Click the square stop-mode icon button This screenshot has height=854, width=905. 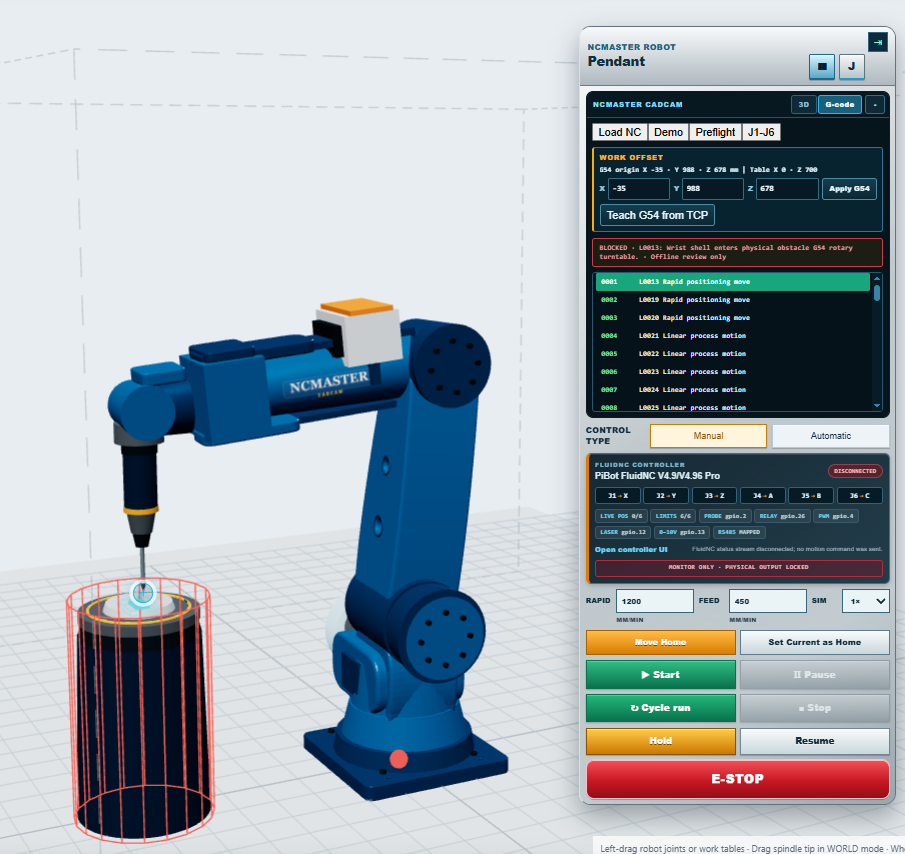coord(822,66)
